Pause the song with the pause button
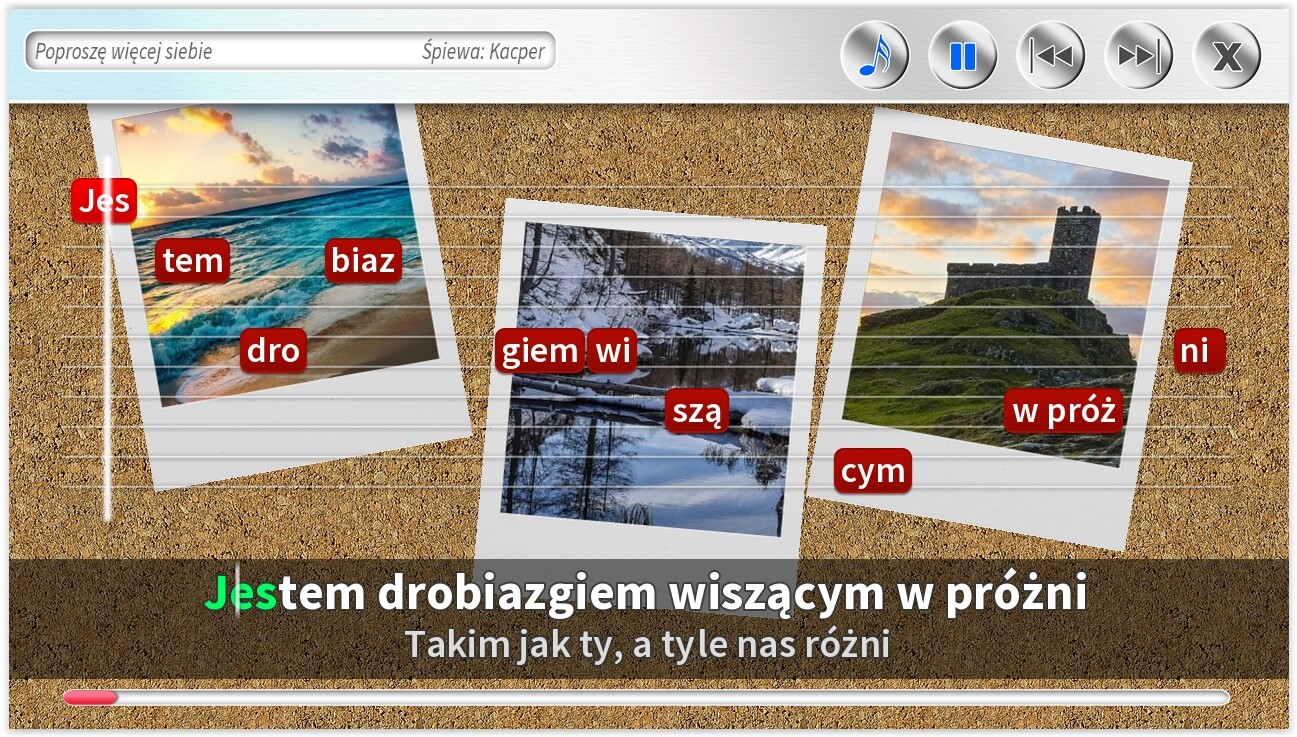The image size is (1297, 737). [x=962, y=55]
